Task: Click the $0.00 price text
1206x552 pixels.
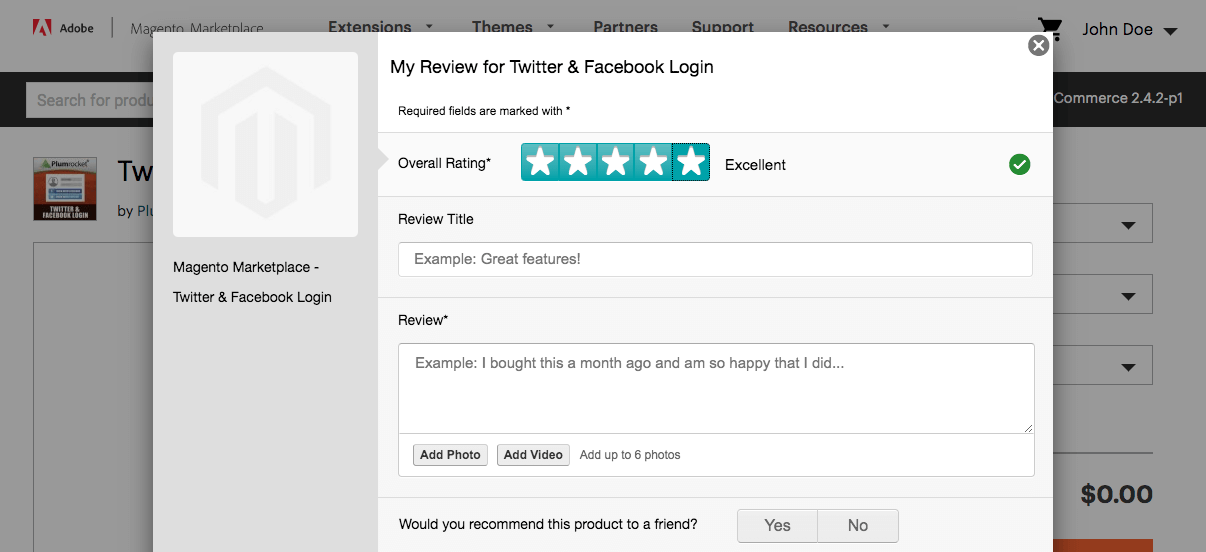Action: point(1116,494)
